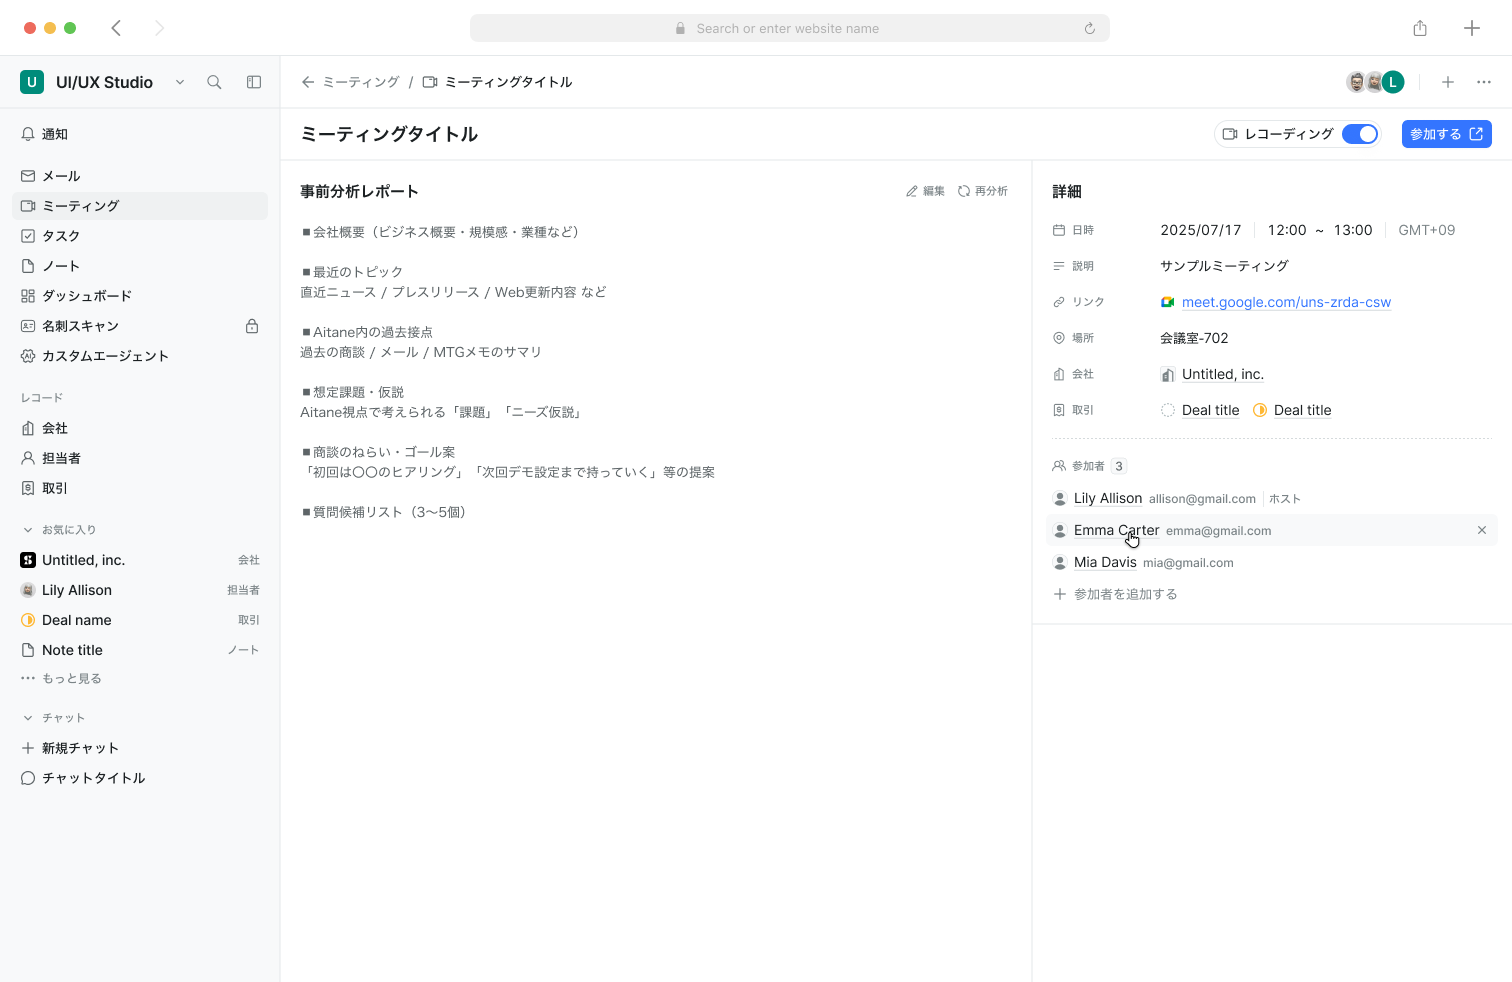Select ミーティング in the sidebar
Screen dimensions: 1512x982
[x=140, y=206]
